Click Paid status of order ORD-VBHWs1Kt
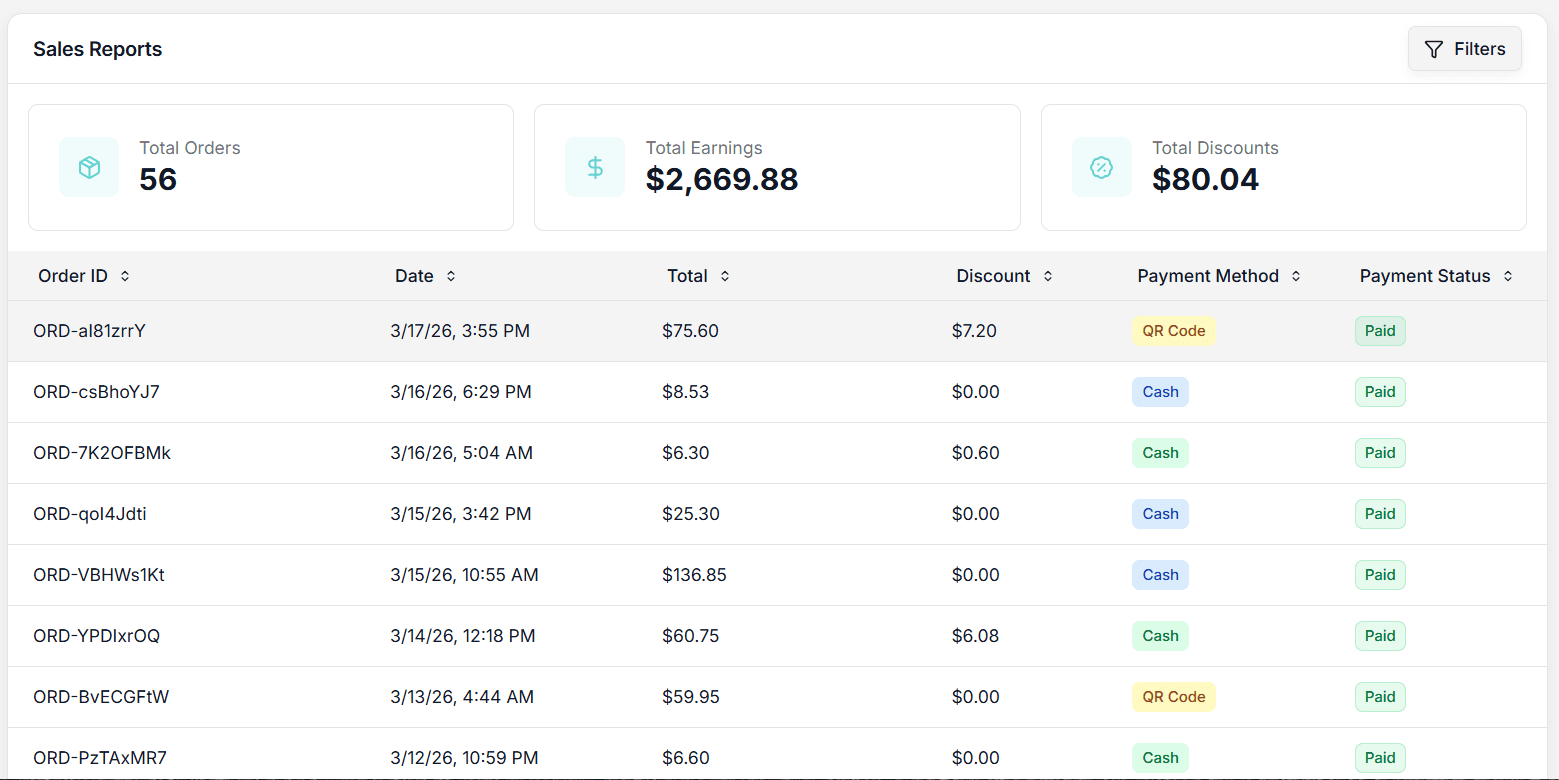The width and height of the screenshot is (1559, 780). 1379,575
